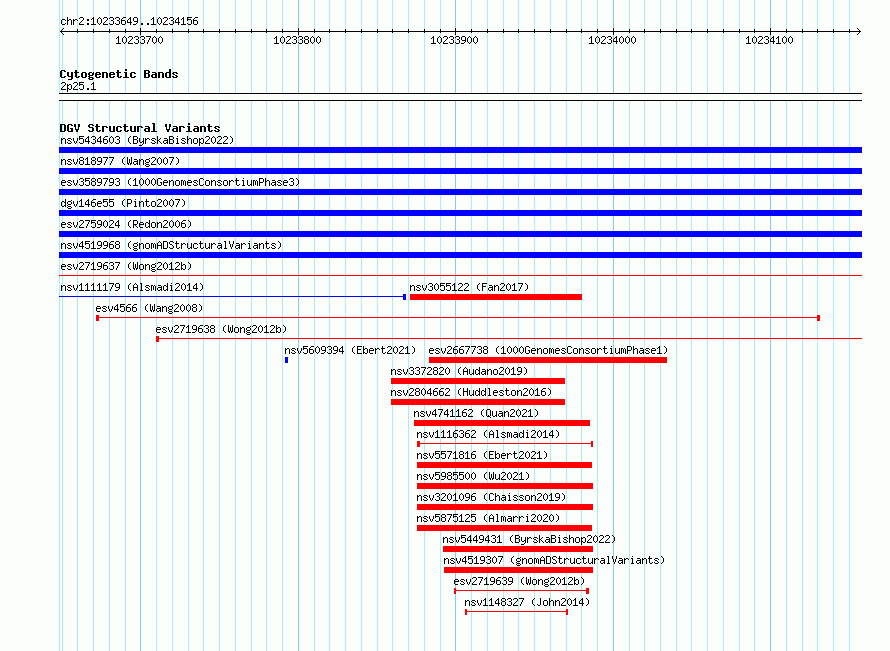This screenshot has width=890, height=651.
Task: Click the DGV Structural Variants track title
Action: click(140, 128)
